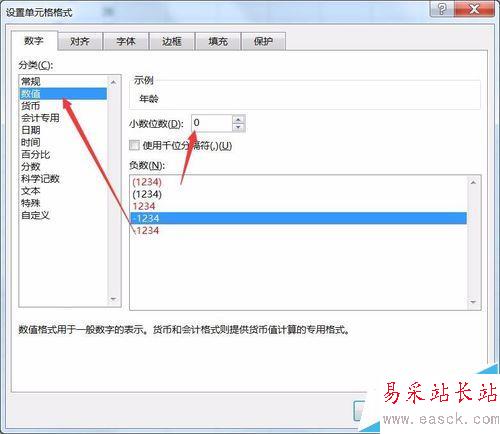Choose 百分比 category
Viewport: 500px width, 434px height.
pos(63,154)
